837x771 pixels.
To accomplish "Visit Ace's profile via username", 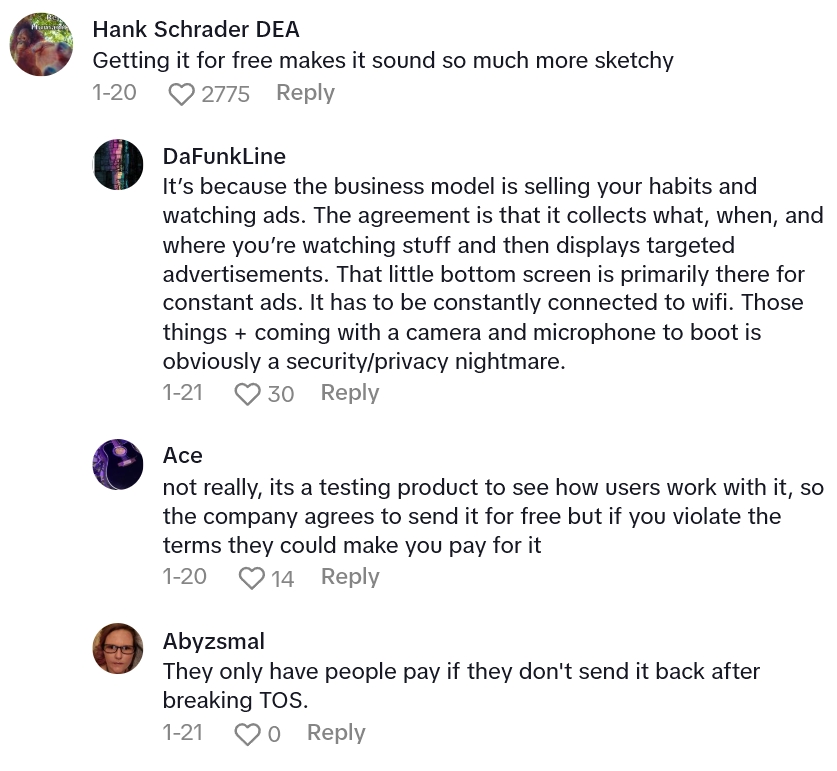I will pos(182,456).
